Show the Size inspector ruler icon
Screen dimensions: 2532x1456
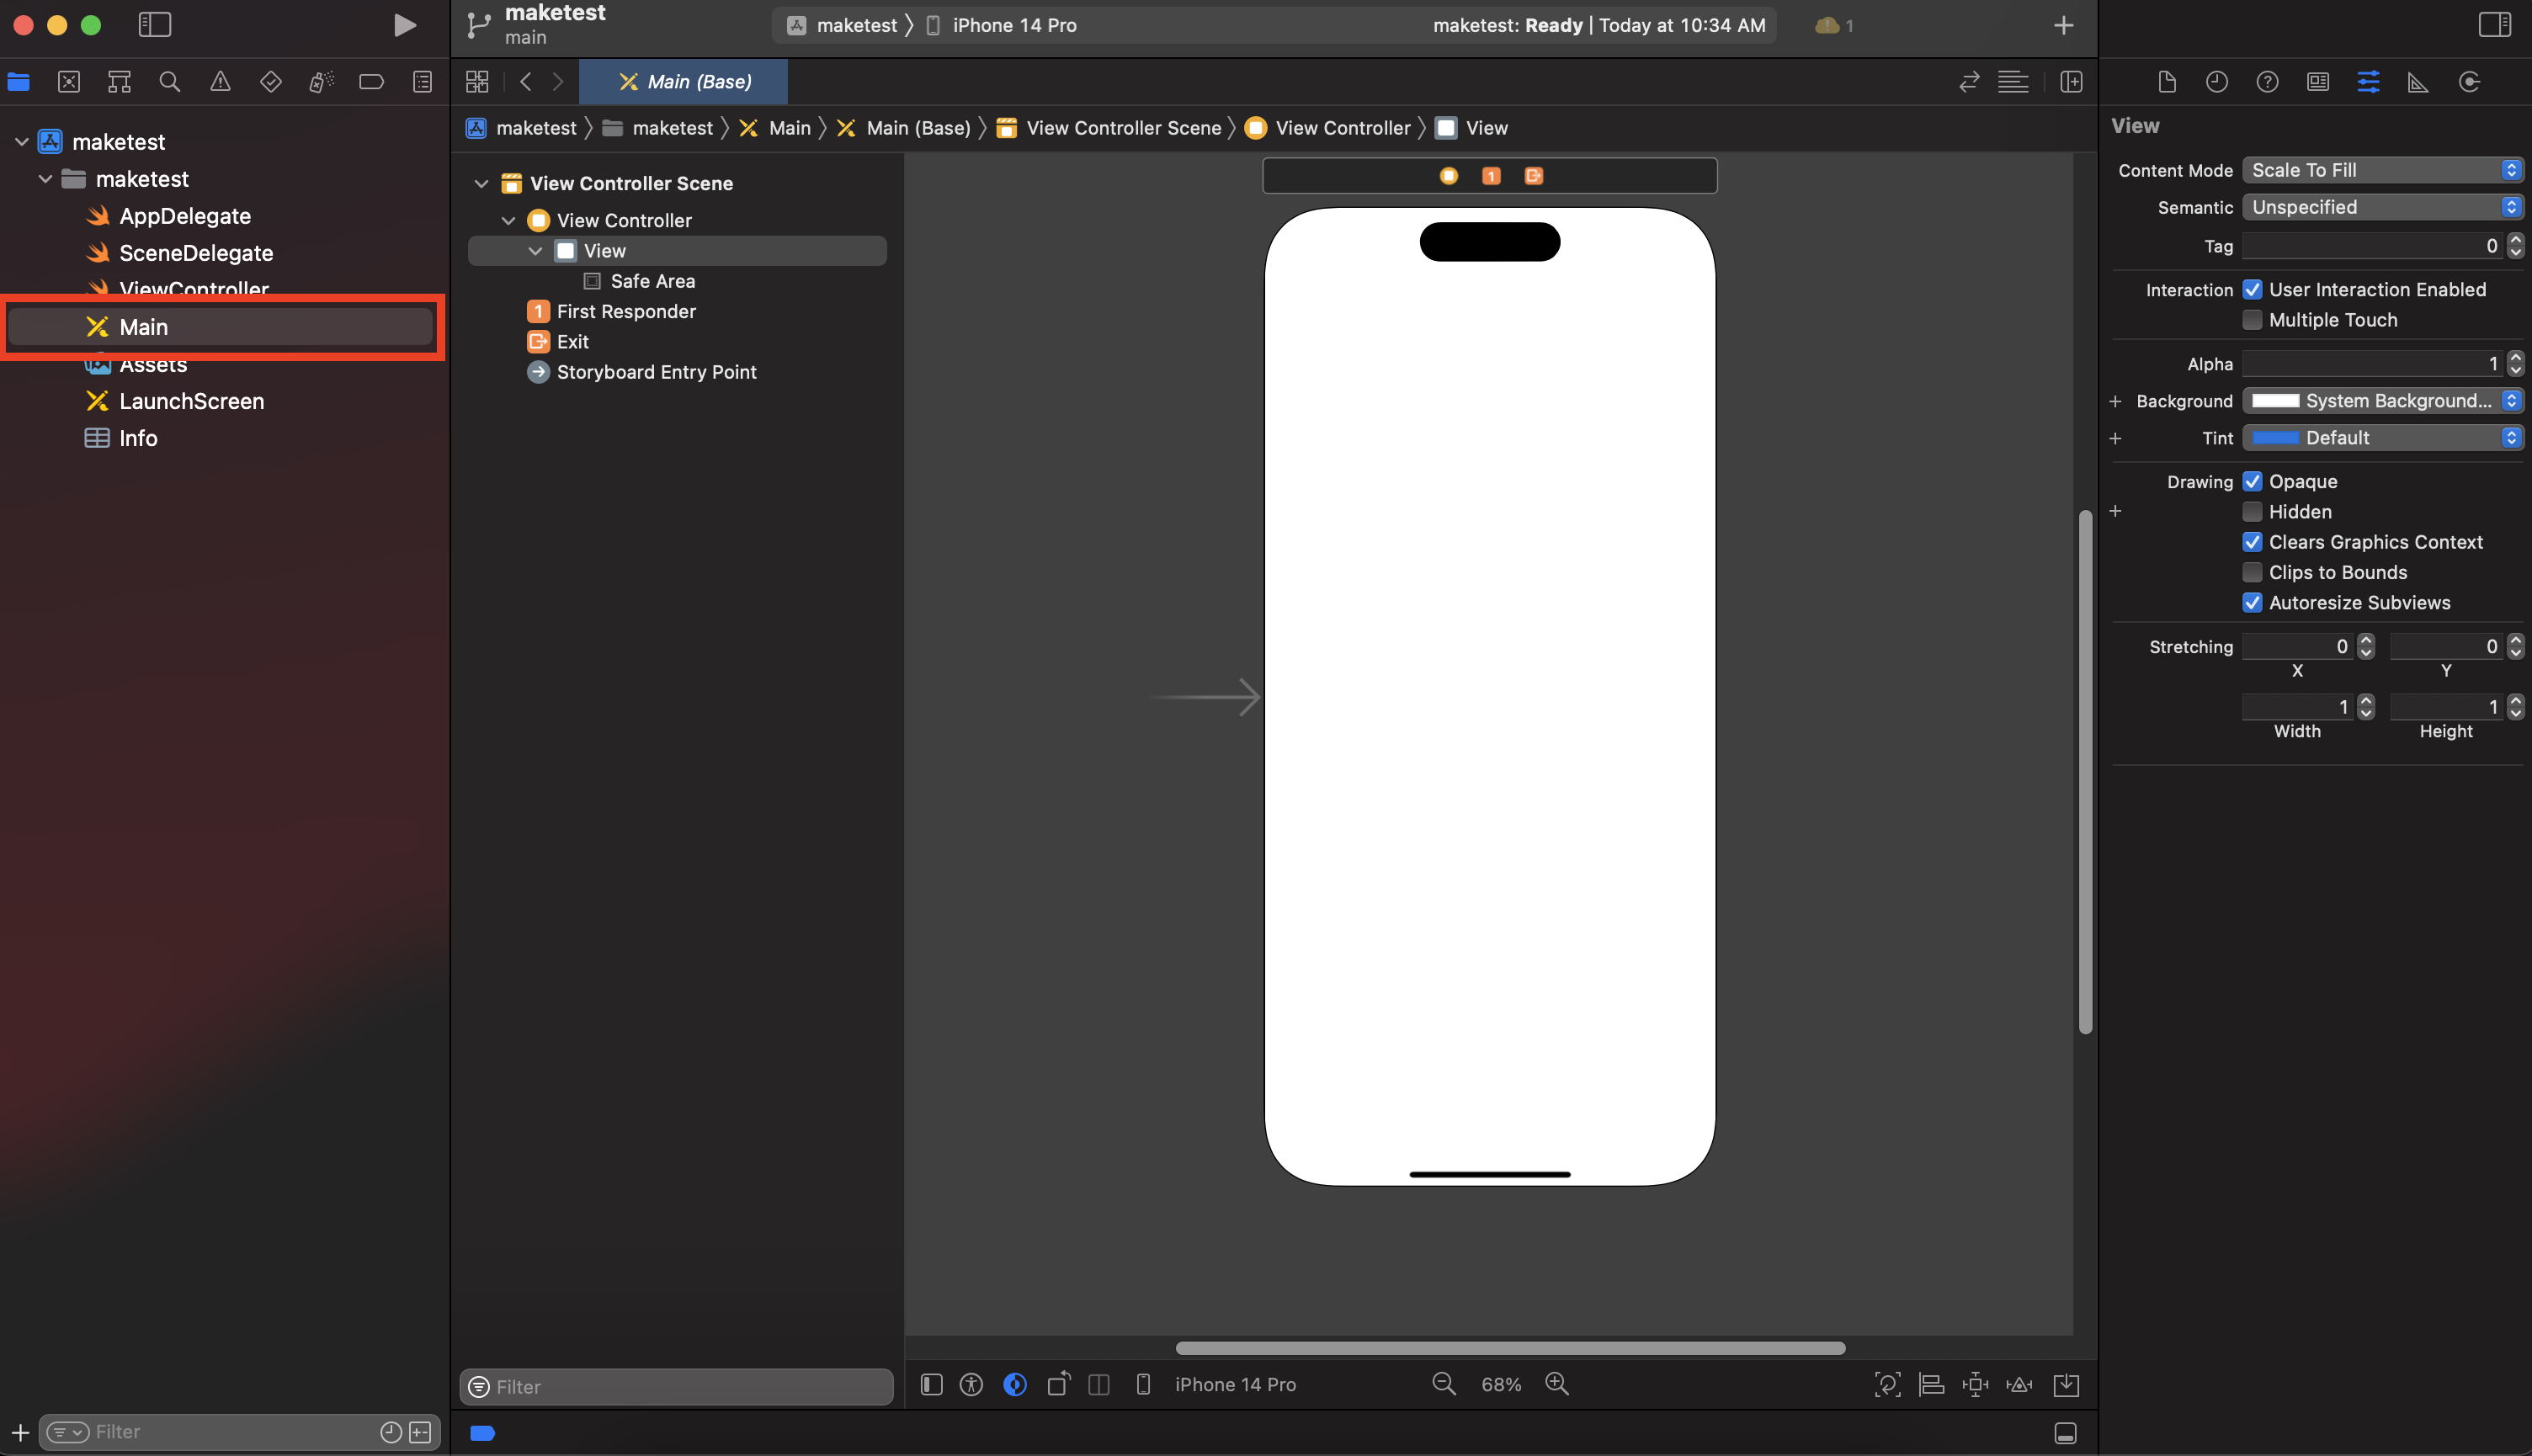pos(2418,82)
